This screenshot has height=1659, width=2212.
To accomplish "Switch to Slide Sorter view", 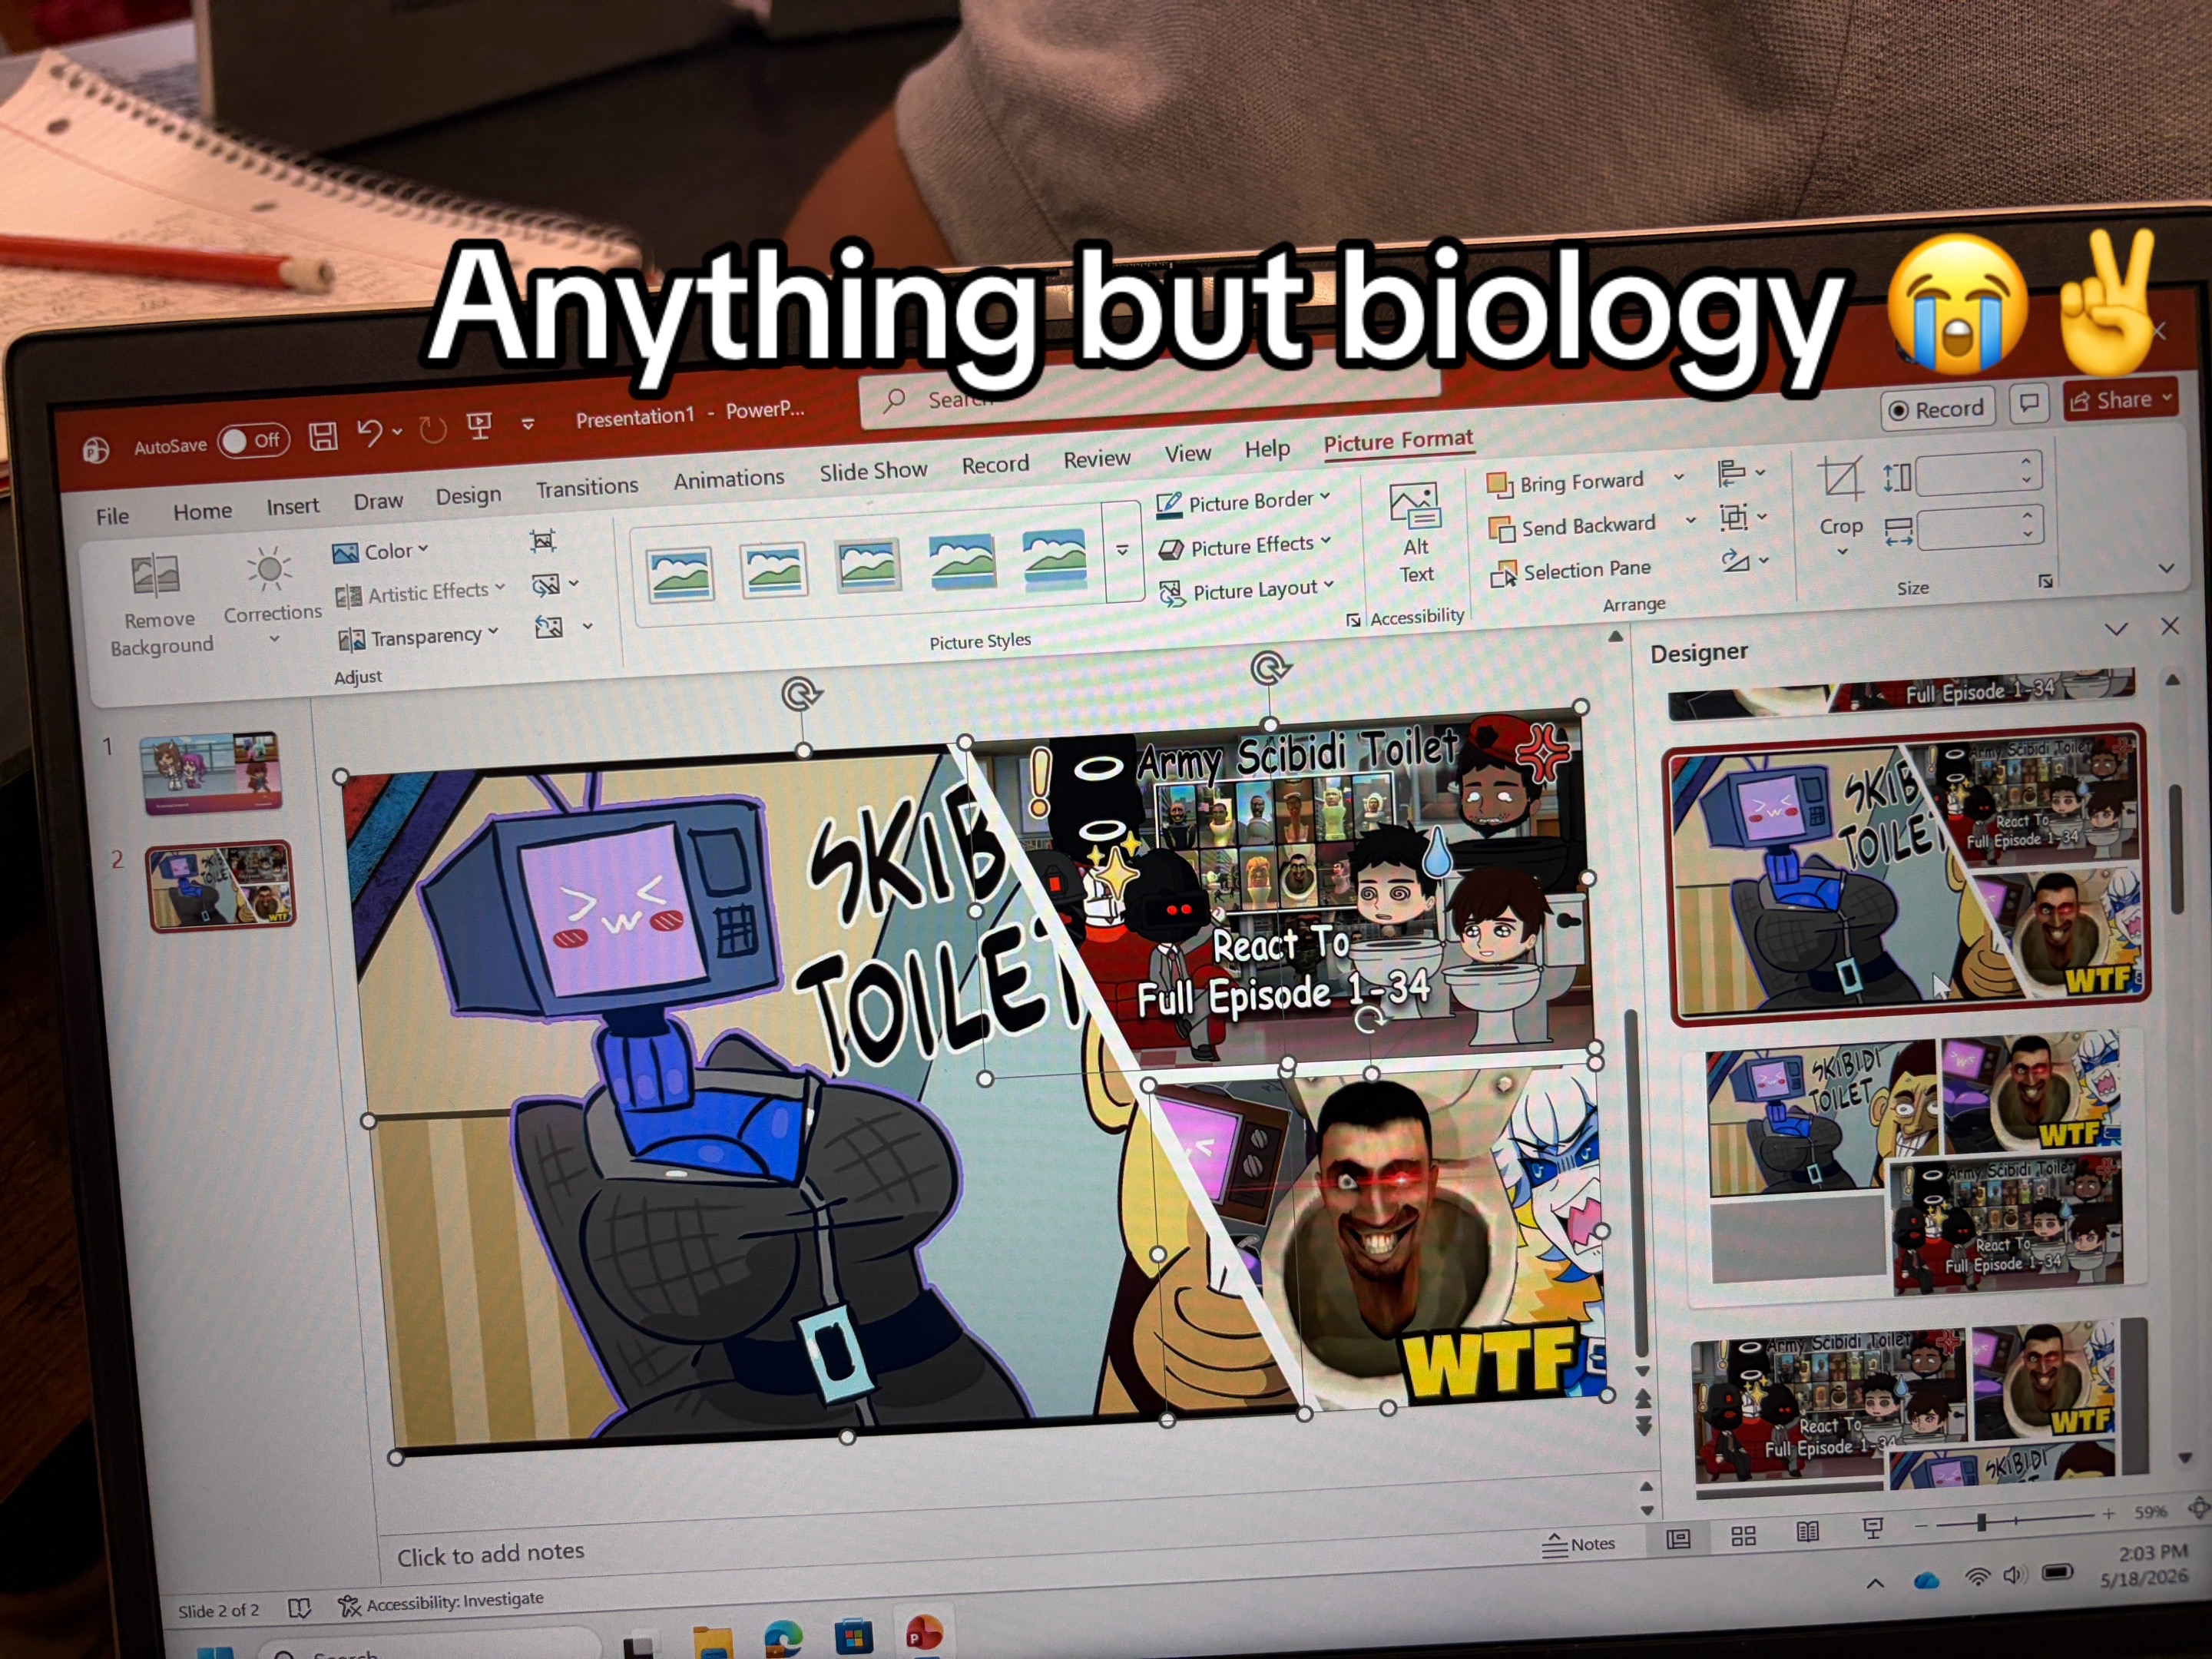I will [1743, 1536].
